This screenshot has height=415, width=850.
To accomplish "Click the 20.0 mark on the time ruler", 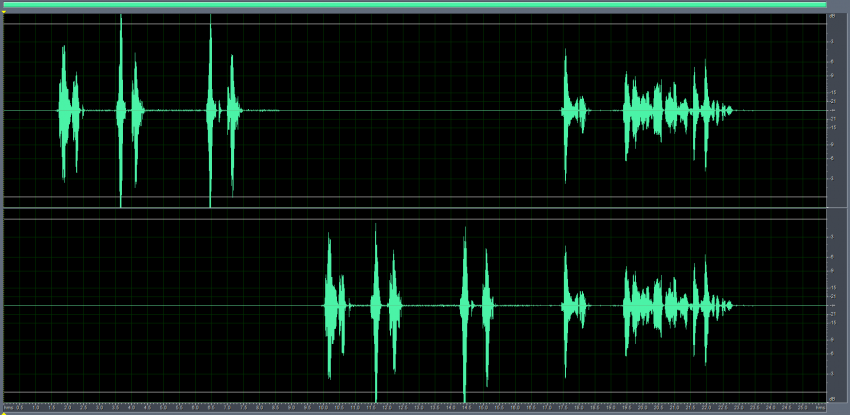I will coord(641,408).
